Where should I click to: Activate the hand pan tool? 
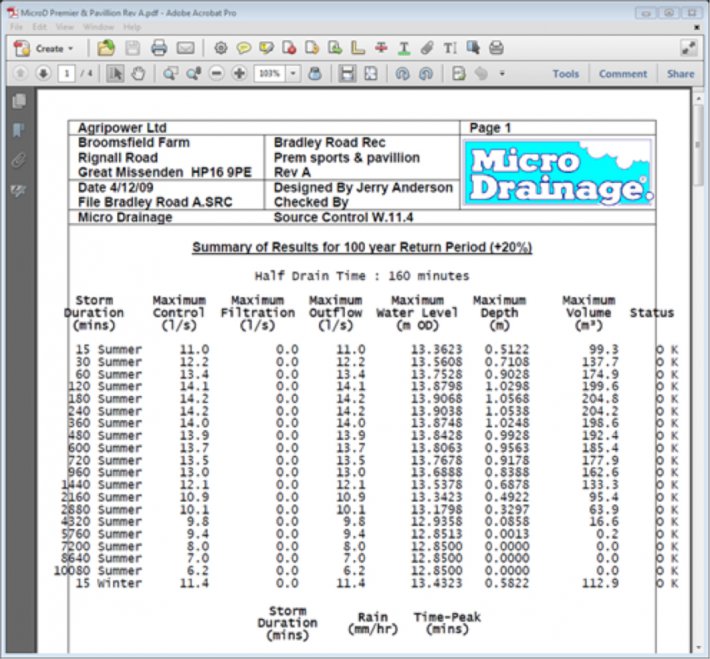[138, 73]
